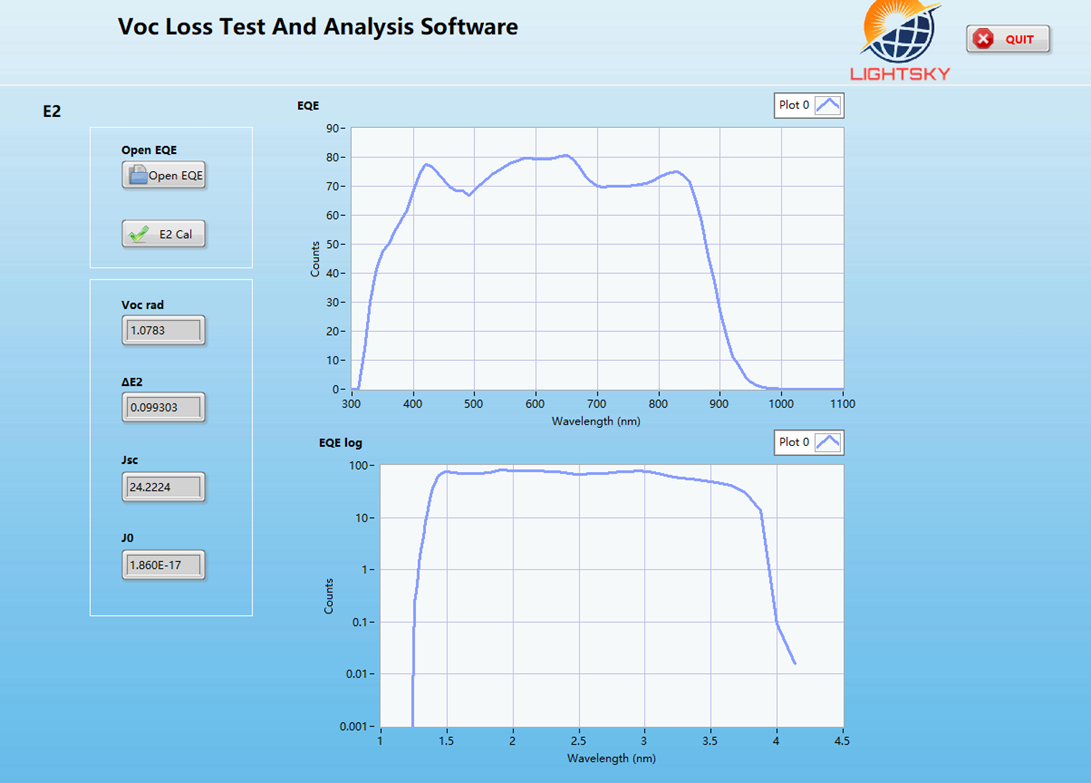Viewport: 1091px width, 783px height.
Task: Click the Voc Loss Test And Analysis Software title
Action: pos(318,27)
